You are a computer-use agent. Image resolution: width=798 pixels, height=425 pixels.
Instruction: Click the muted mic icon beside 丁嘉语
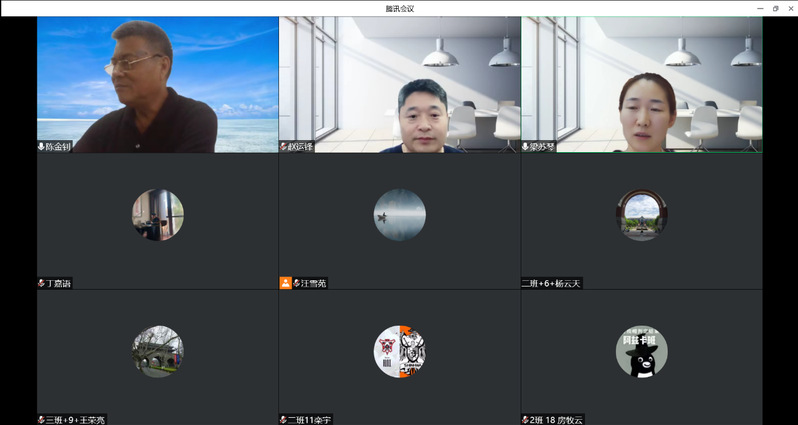point(42,283)
